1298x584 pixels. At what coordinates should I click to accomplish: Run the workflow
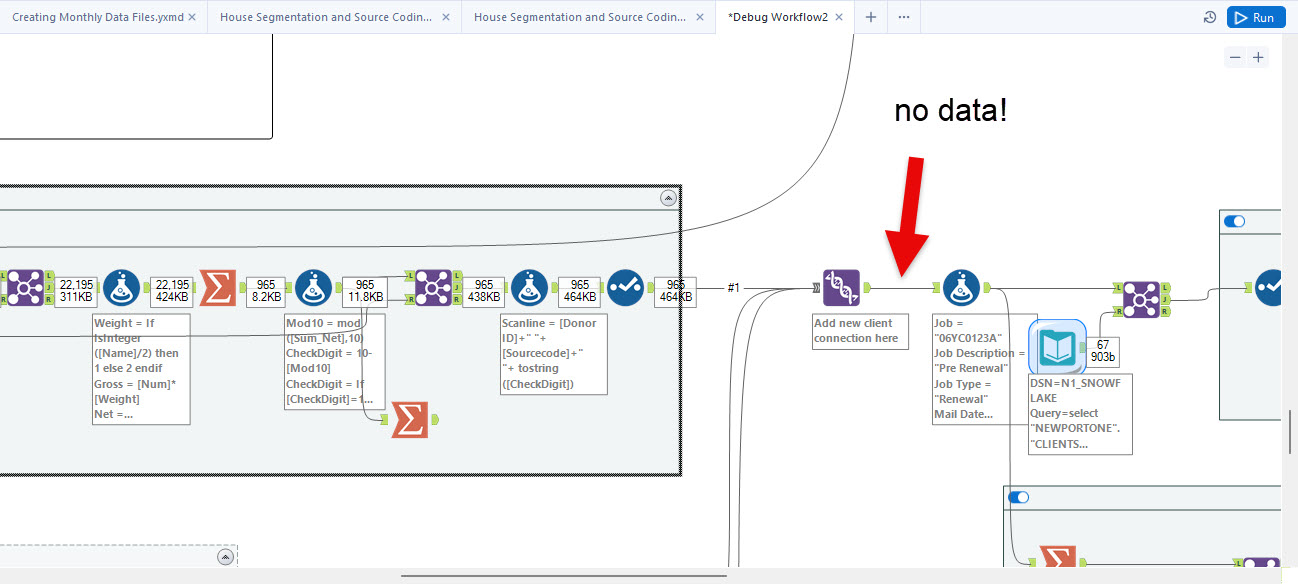(x=1255, y=17)
